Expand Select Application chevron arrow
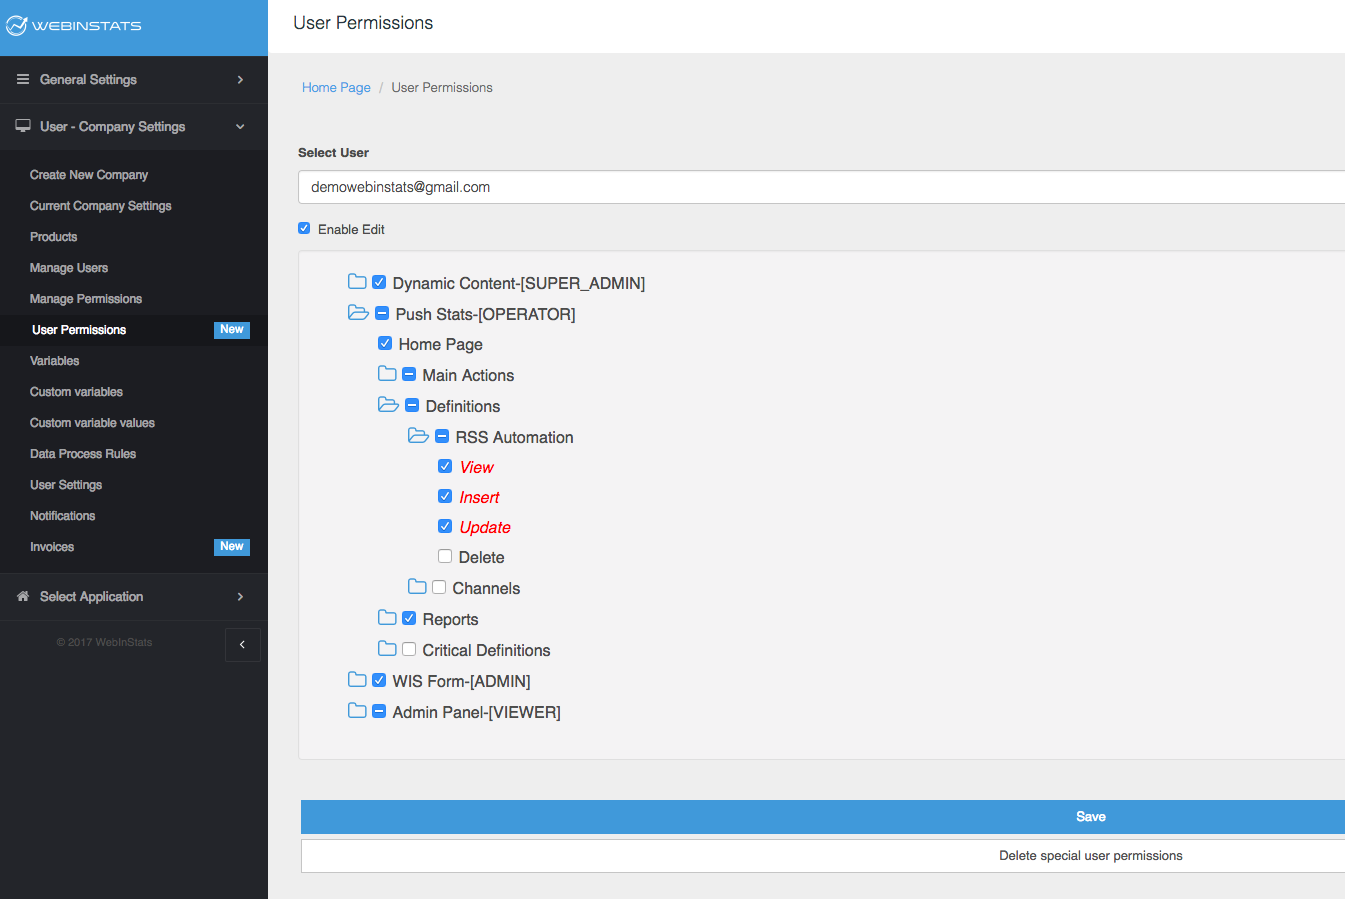 coord(240,597)
